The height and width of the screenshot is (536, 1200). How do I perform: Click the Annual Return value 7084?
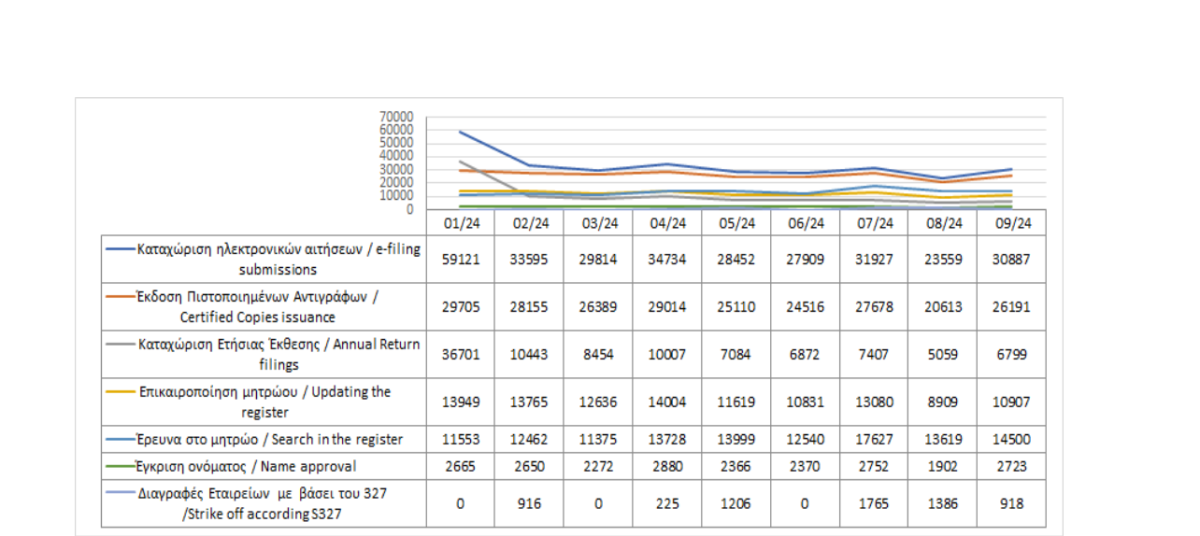click(736, 355)
